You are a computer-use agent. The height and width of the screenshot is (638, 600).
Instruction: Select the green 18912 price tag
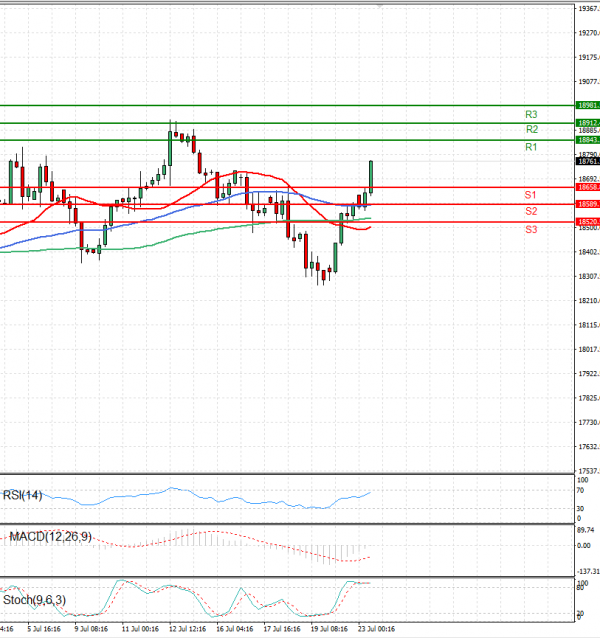[588, 122]
